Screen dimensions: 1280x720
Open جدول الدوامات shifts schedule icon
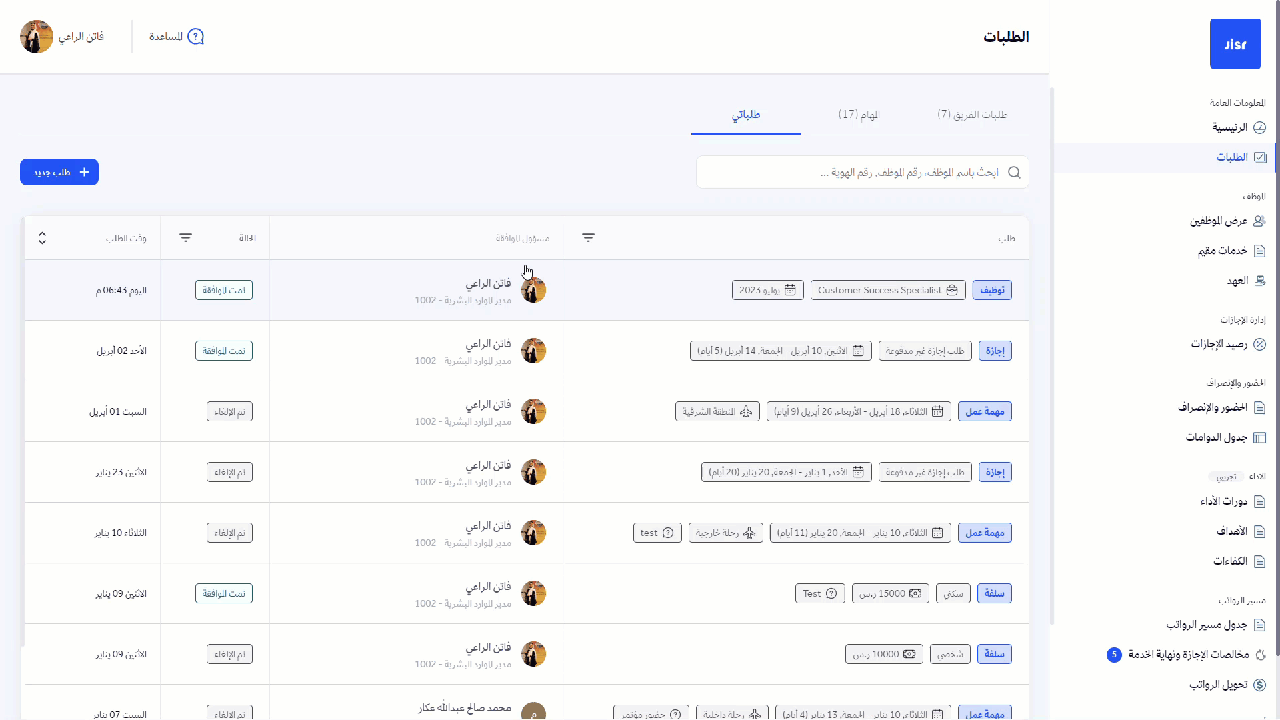1260,438
